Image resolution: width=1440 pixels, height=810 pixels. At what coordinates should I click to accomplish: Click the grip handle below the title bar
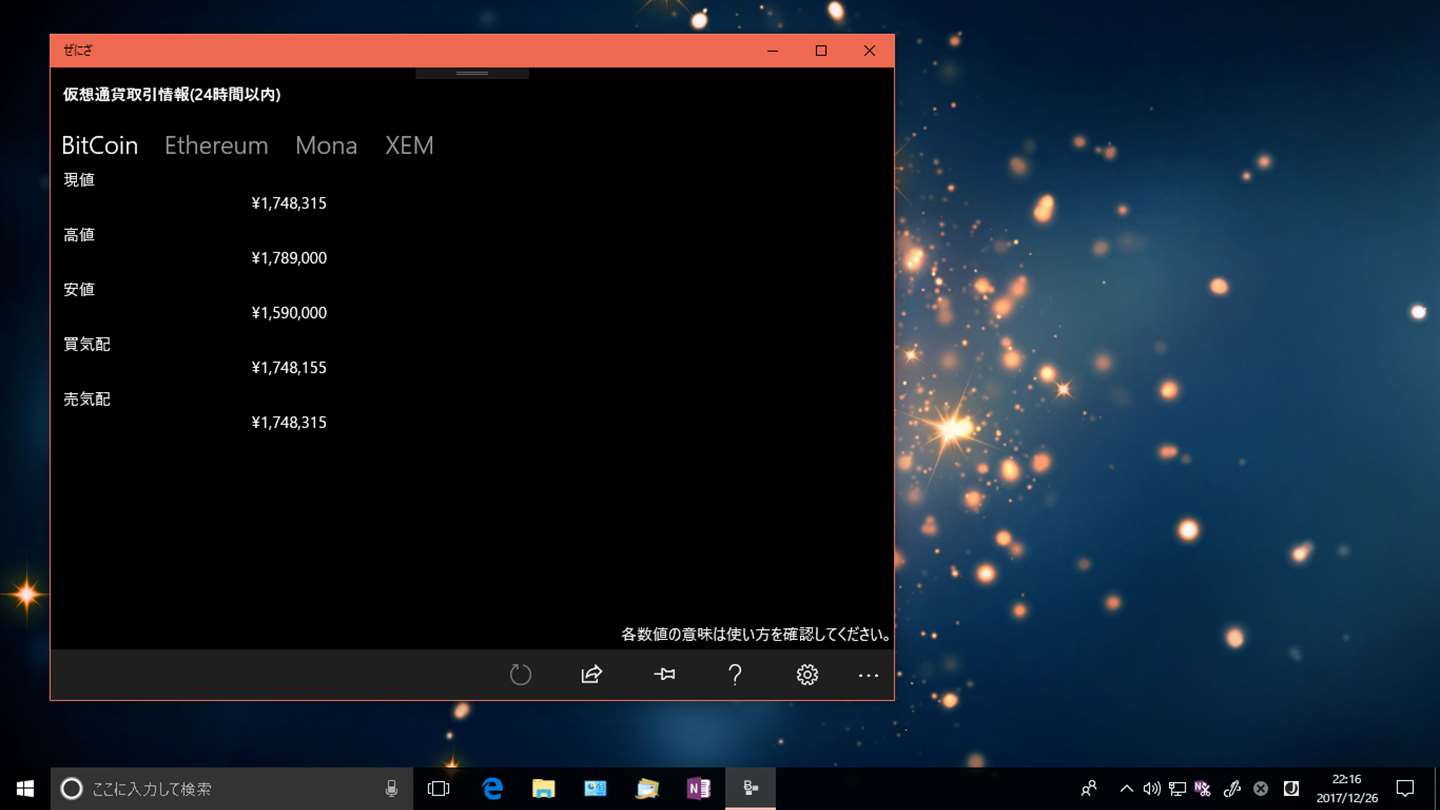coord(472,73)
